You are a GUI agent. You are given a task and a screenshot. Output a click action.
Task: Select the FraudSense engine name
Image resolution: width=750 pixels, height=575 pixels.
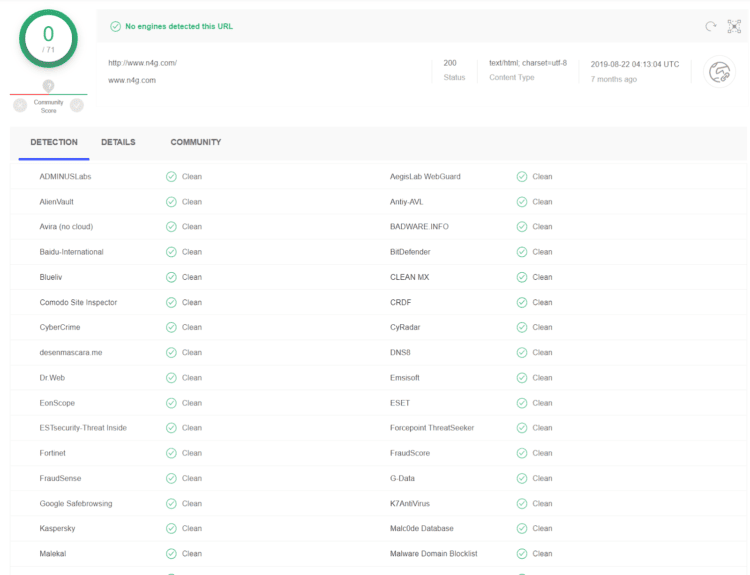(60, 478)
